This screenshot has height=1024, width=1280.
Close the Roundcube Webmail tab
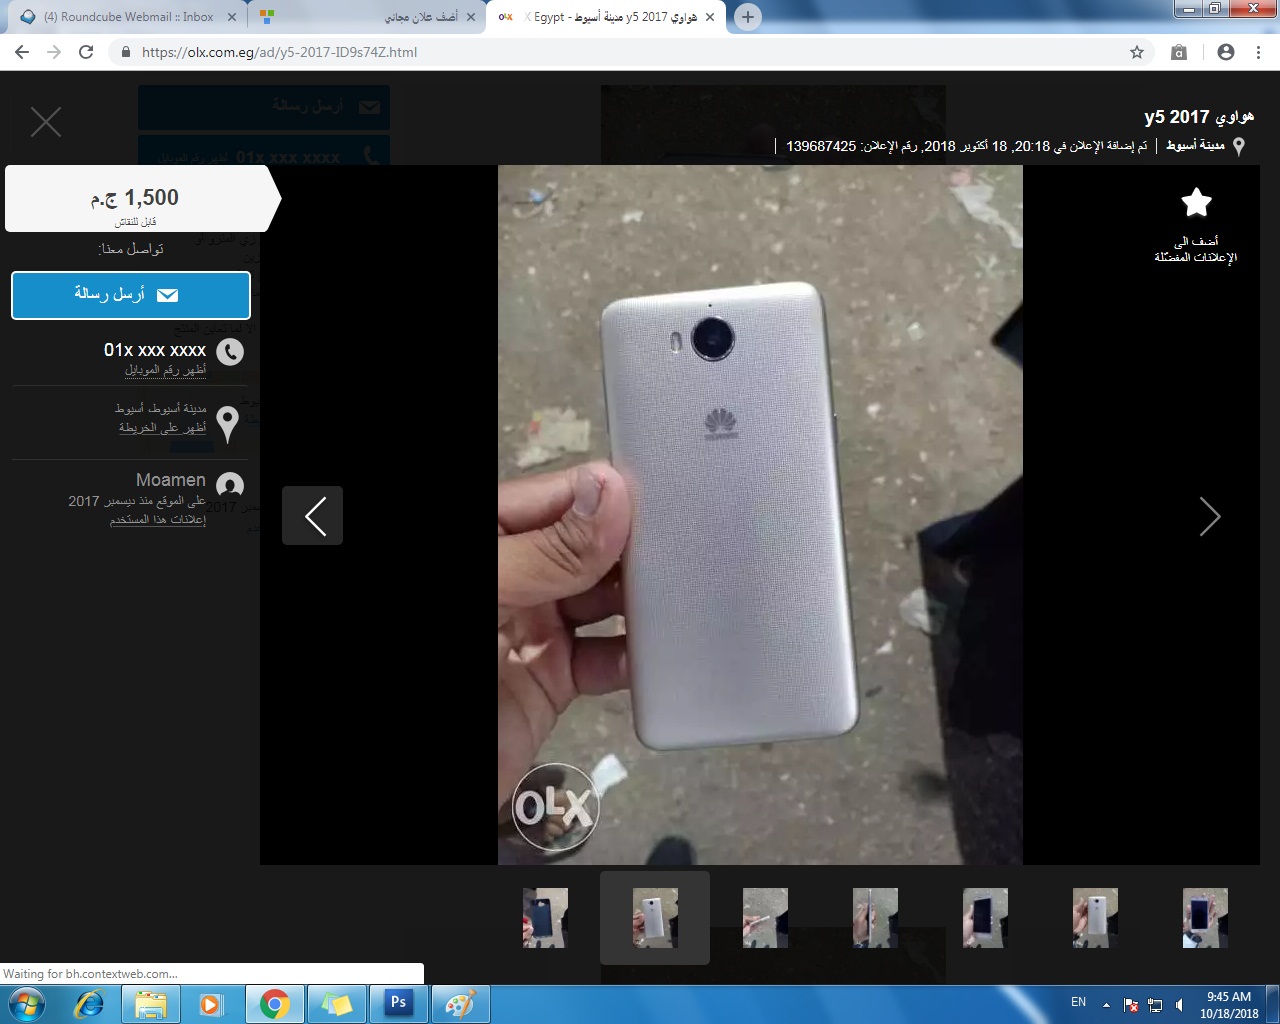pyautogui.click(x=231, y=17)
